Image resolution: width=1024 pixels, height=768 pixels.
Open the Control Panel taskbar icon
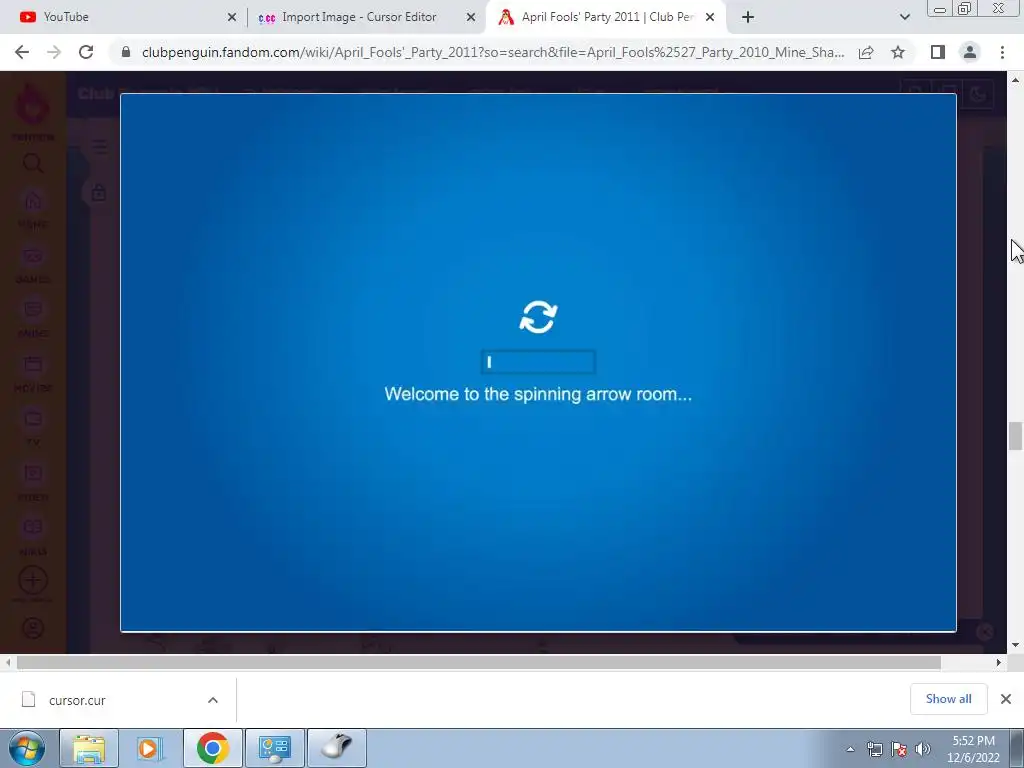pos(274,748)
